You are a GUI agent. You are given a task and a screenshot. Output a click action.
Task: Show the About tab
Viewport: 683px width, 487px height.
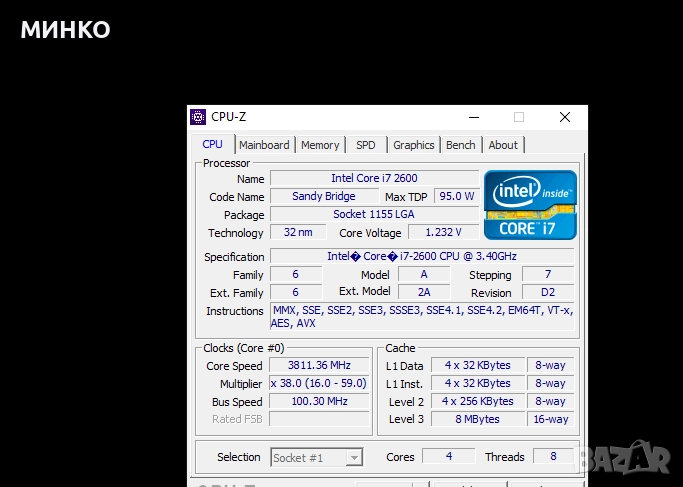coord(503,145)
